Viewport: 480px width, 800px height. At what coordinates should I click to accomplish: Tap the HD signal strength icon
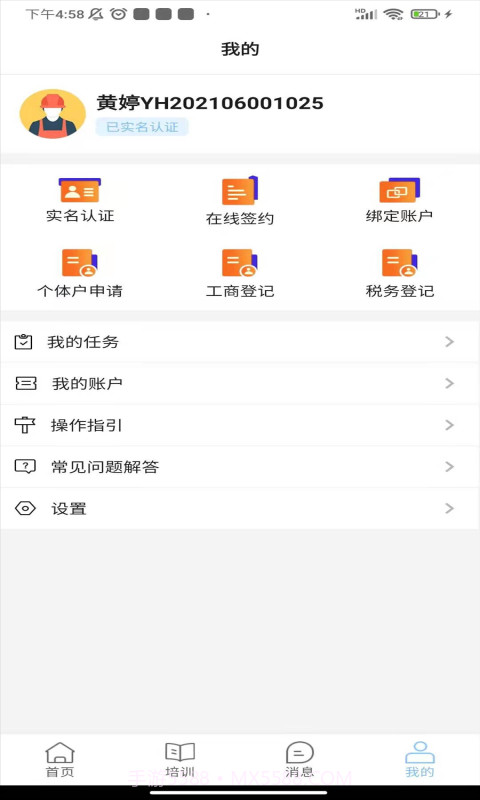(x=366, y=14)
